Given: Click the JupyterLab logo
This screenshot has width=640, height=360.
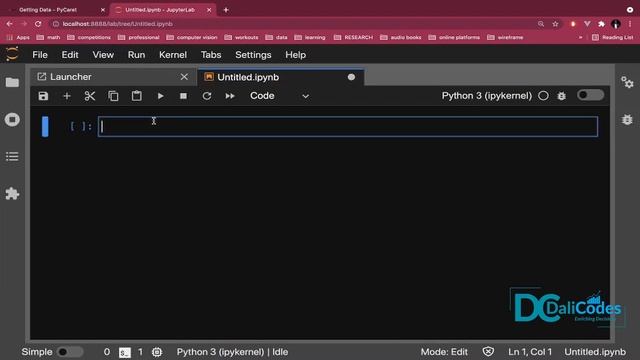Looking at the screenshot, I should [12, 54].
